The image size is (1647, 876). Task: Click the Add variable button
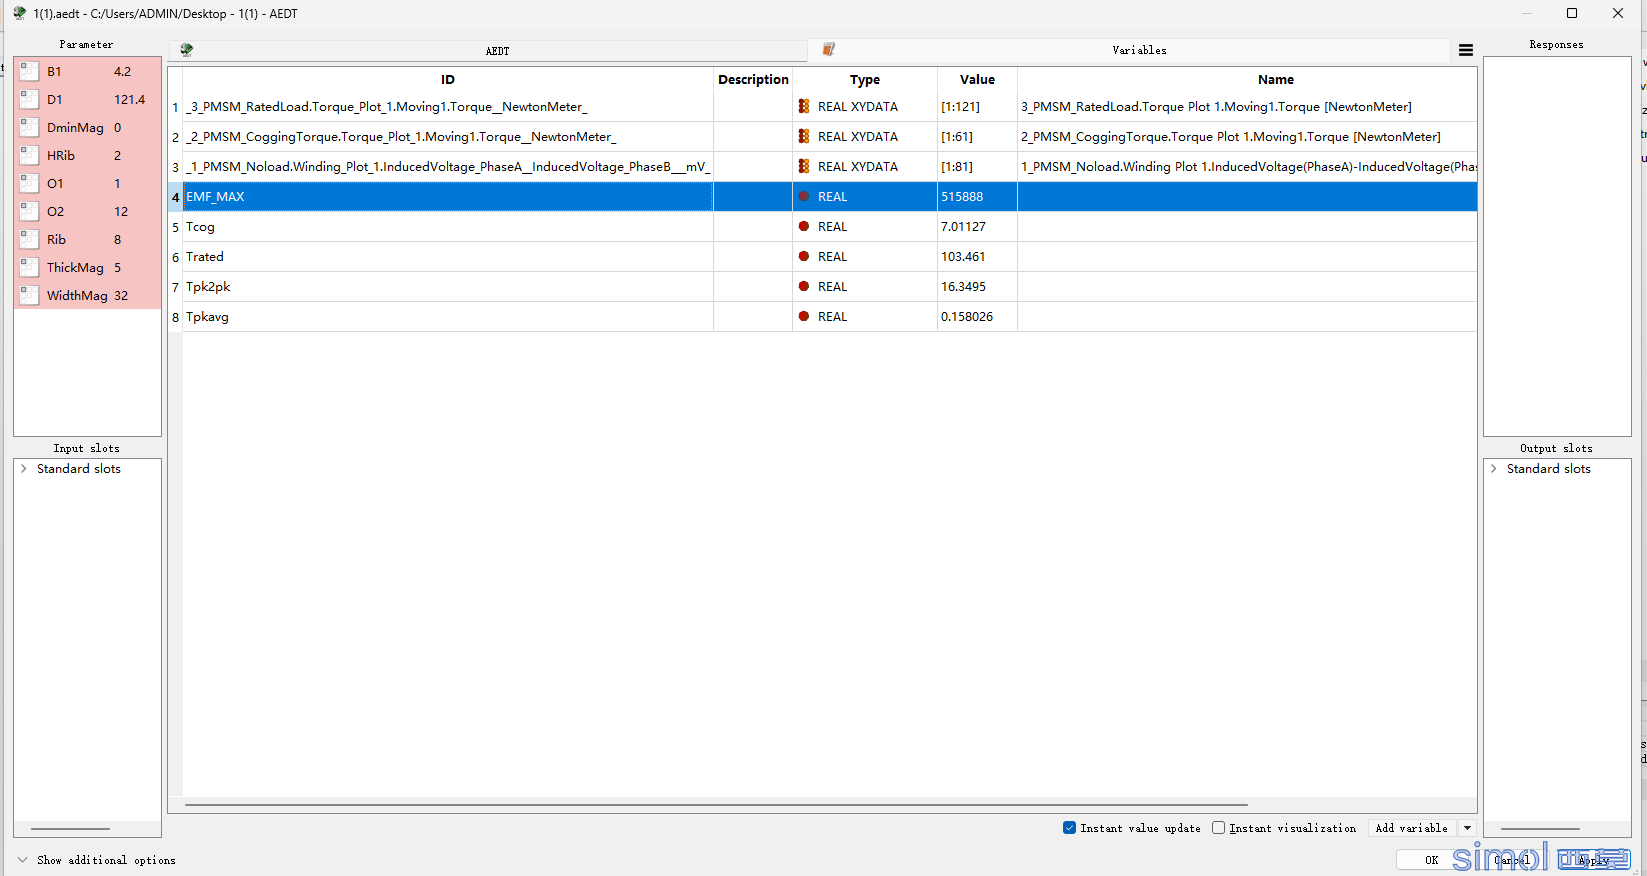1411,828
